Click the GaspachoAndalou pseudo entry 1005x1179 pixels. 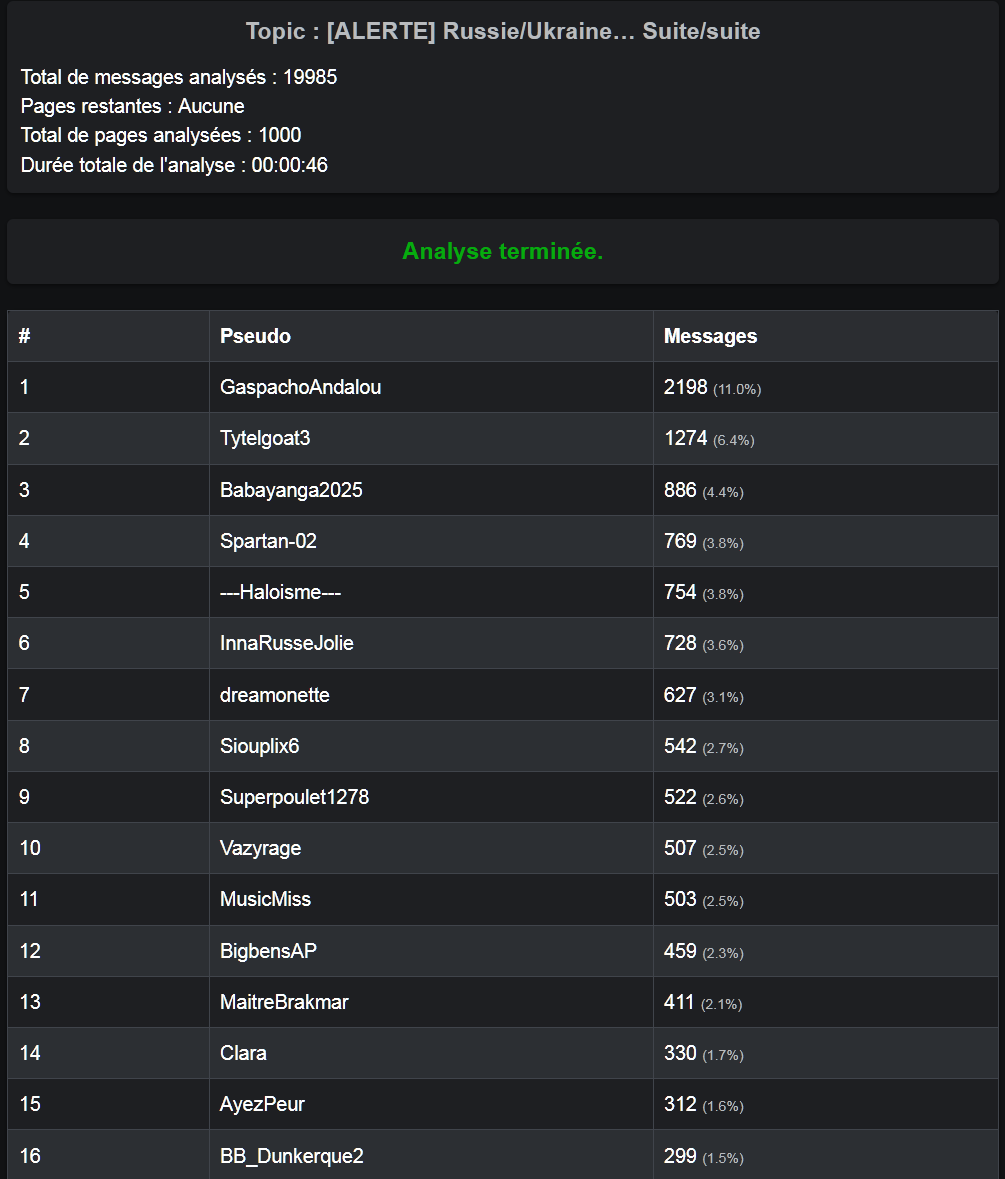pyautogui.click(x=300, y=387)
